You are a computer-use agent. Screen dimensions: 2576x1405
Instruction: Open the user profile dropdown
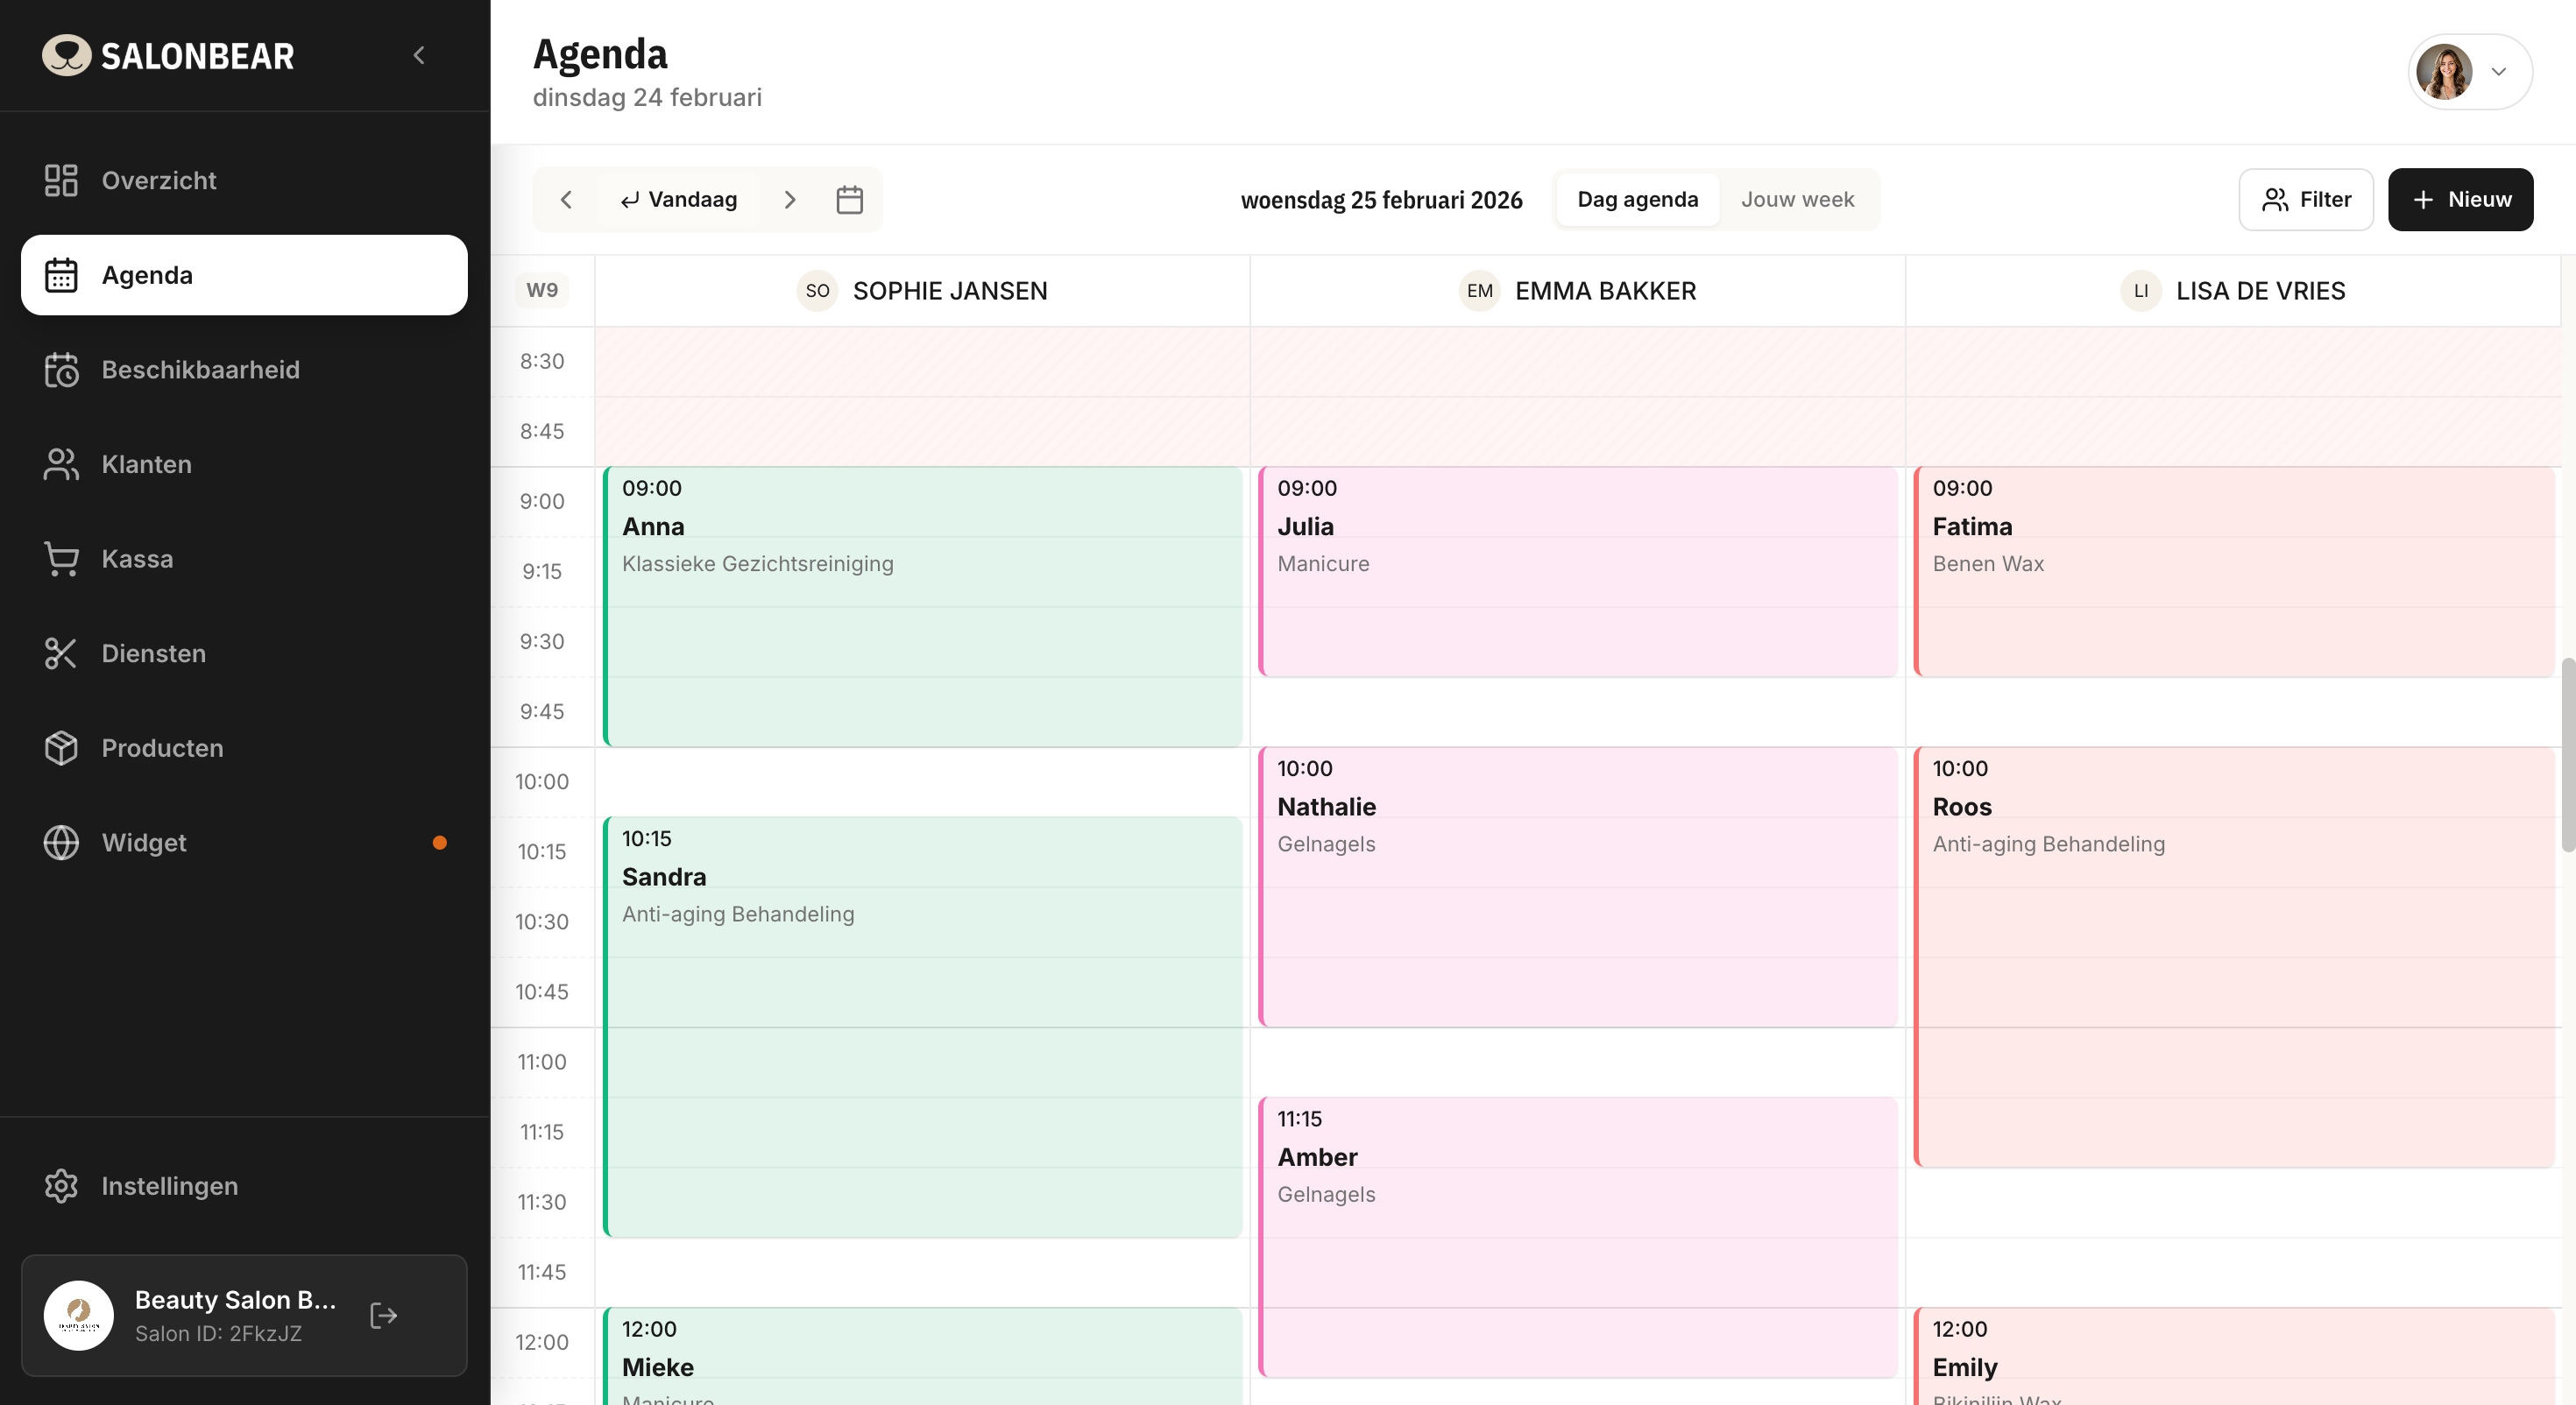point(2469,72)
